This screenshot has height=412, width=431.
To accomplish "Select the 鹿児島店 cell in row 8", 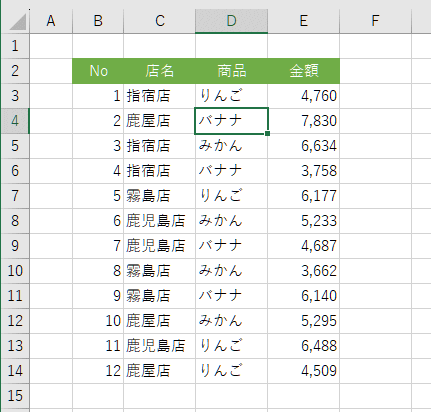I will click(x=159, y=221).
